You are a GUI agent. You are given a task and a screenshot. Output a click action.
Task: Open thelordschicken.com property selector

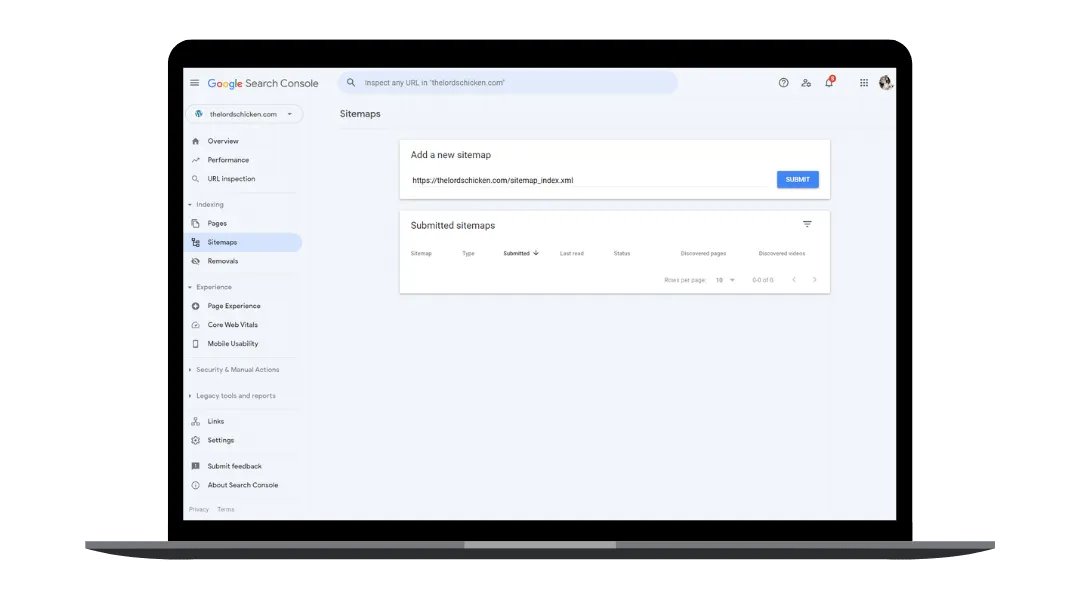pyautogui.click(x=244, y=114)
